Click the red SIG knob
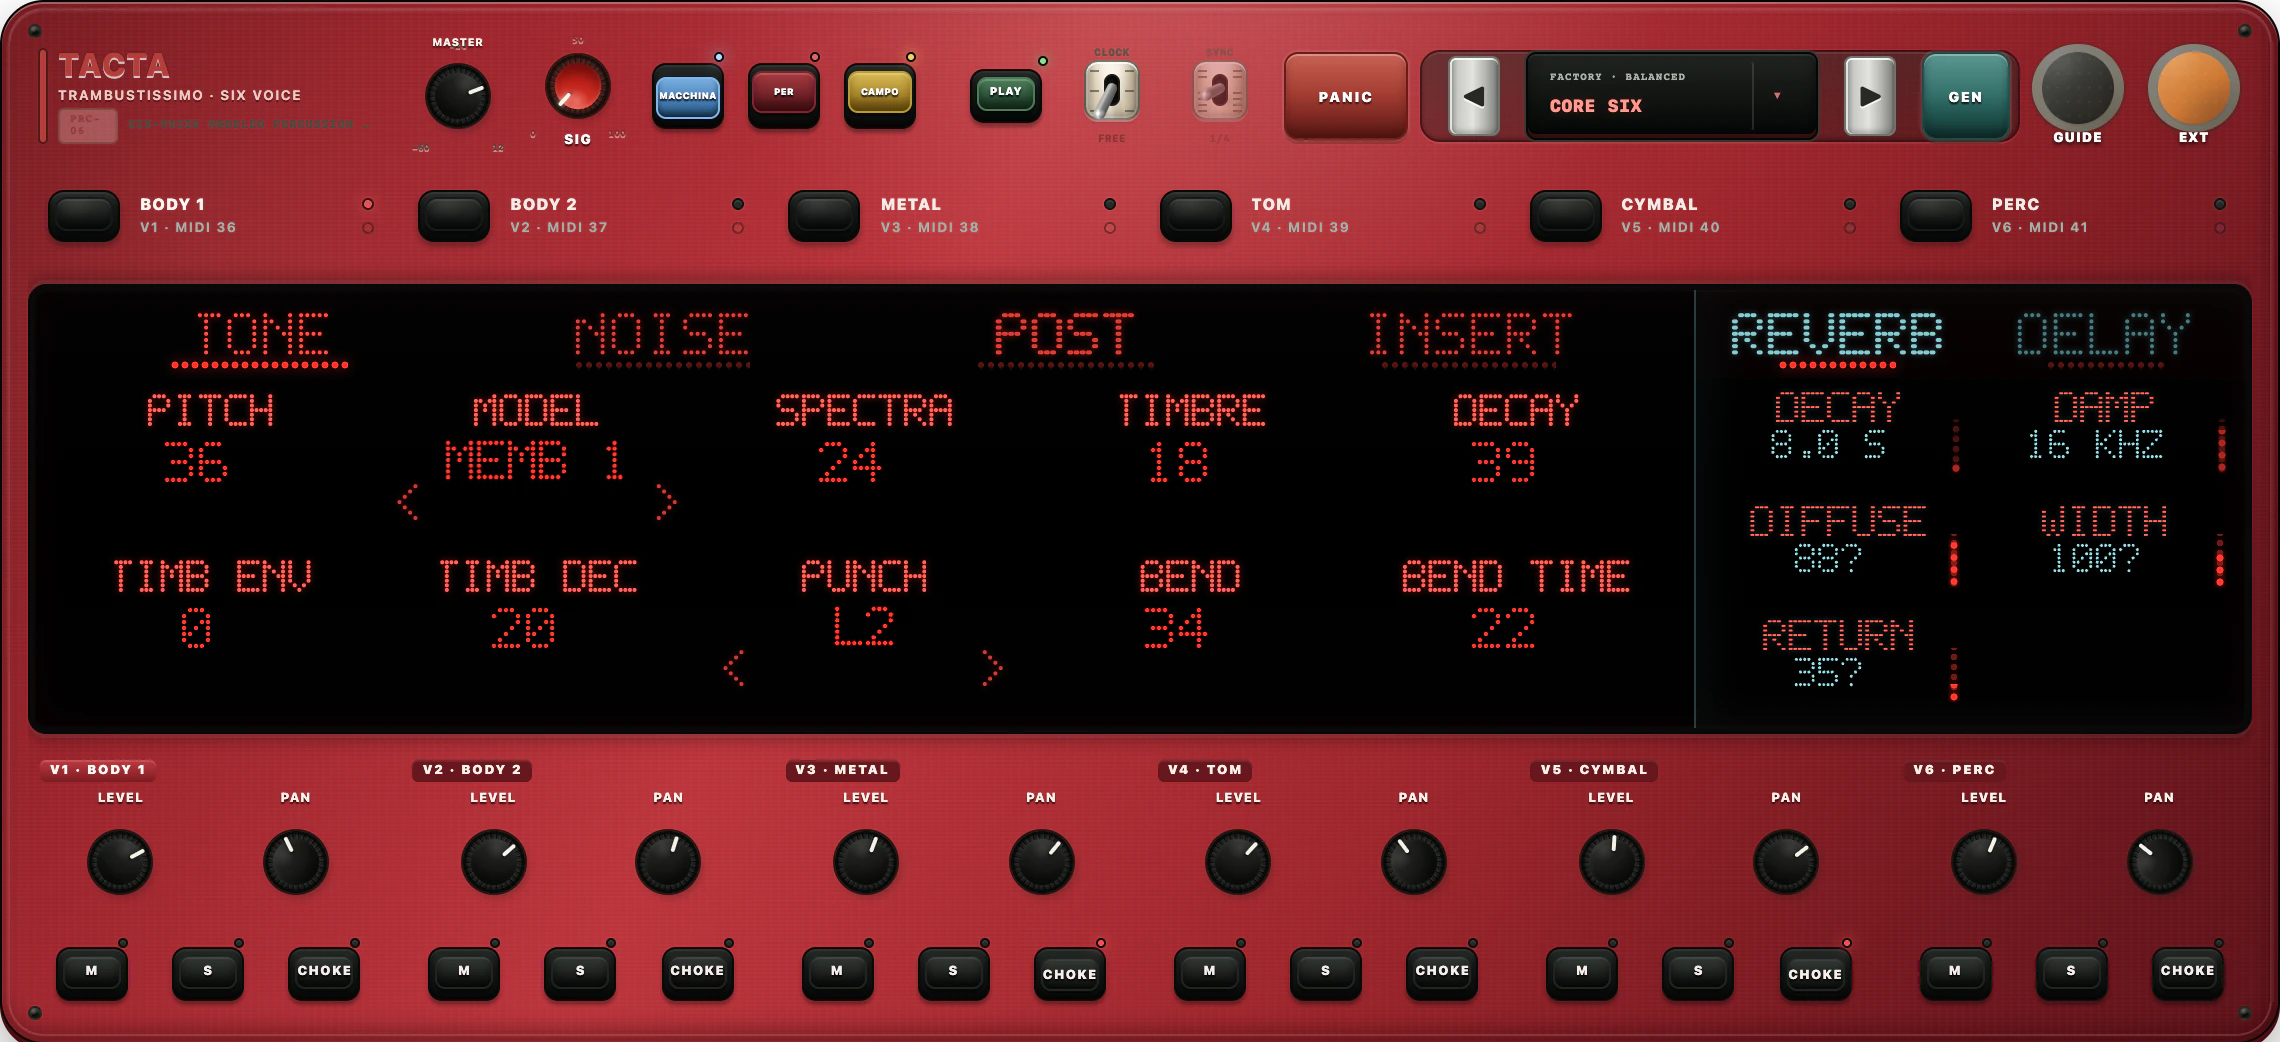The width and height of the screenshot is (2280, 1044). click(577, 87)
